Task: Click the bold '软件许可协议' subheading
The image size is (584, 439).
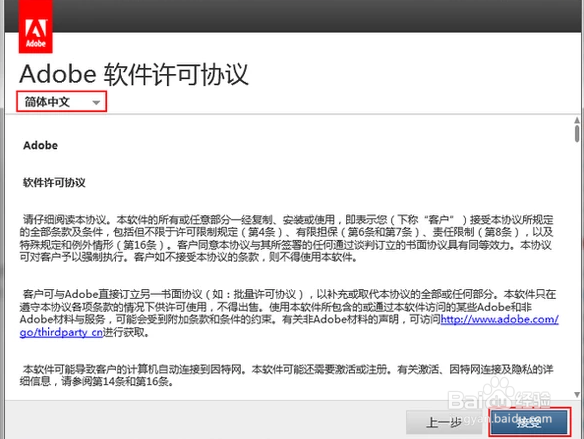Action: (54, 182)
